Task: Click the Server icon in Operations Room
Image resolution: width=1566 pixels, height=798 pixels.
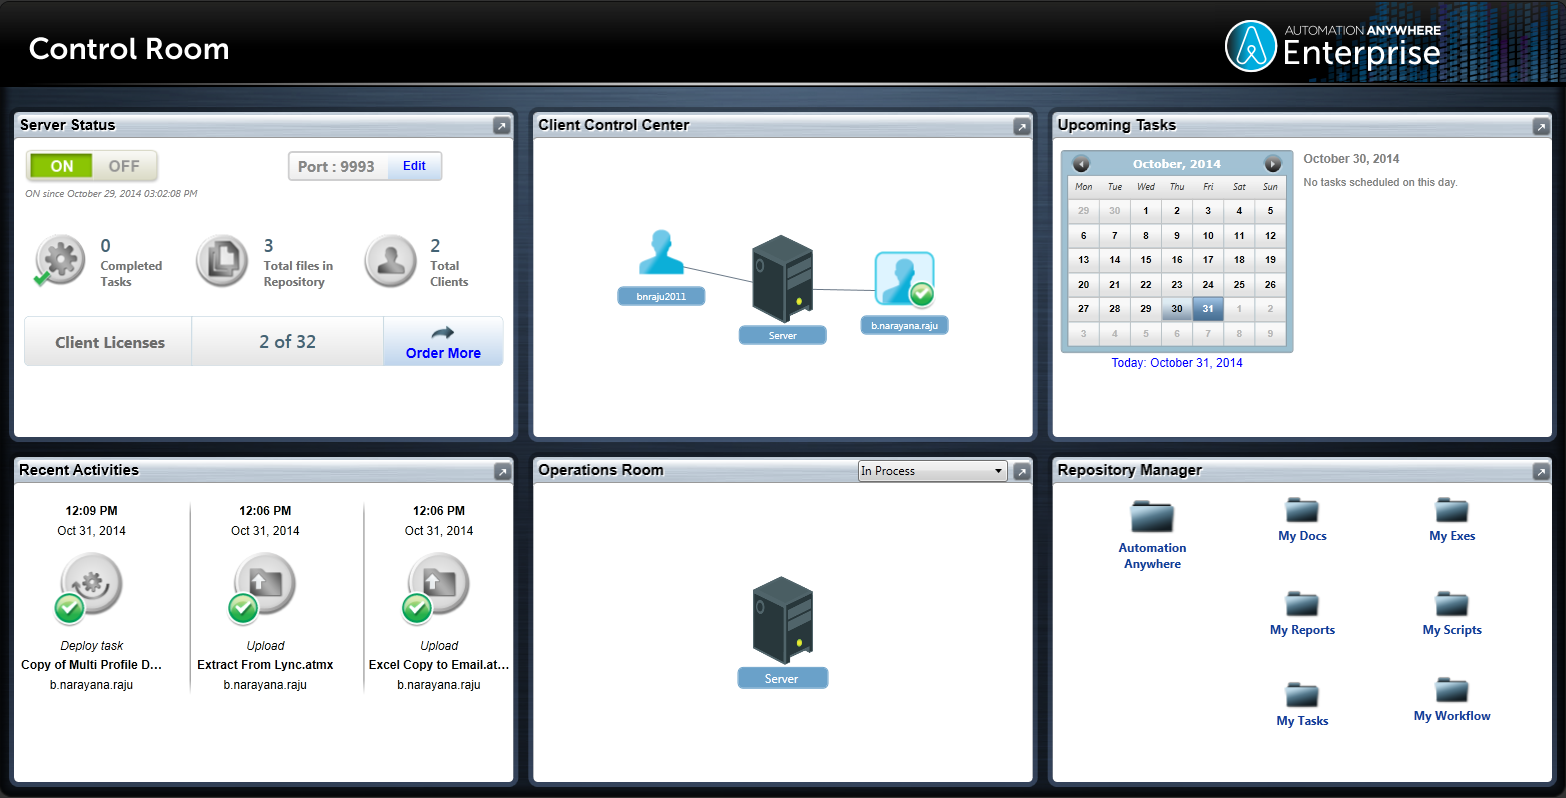Action: (x=782, y=620)
